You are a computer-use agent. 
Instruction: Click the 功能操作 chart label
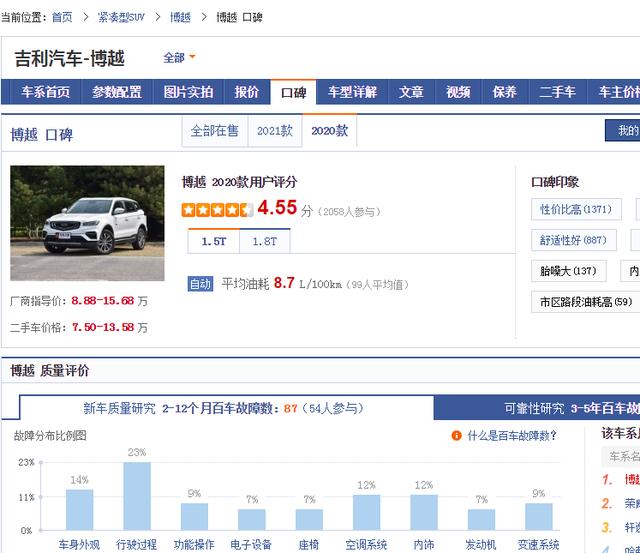pyautogui.click(x=194, y=544)
